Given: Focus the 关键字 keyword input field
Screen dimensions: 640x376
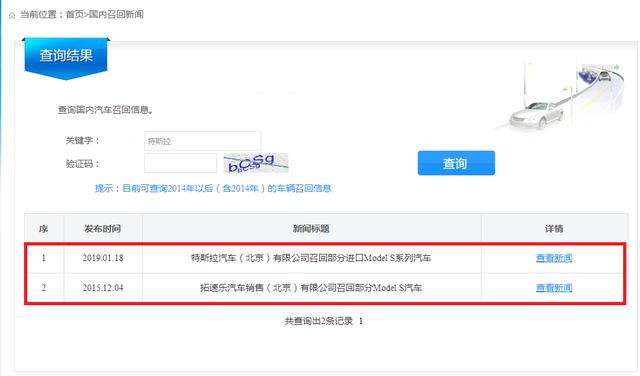Looking at the screenshot, I should (202, 141).
